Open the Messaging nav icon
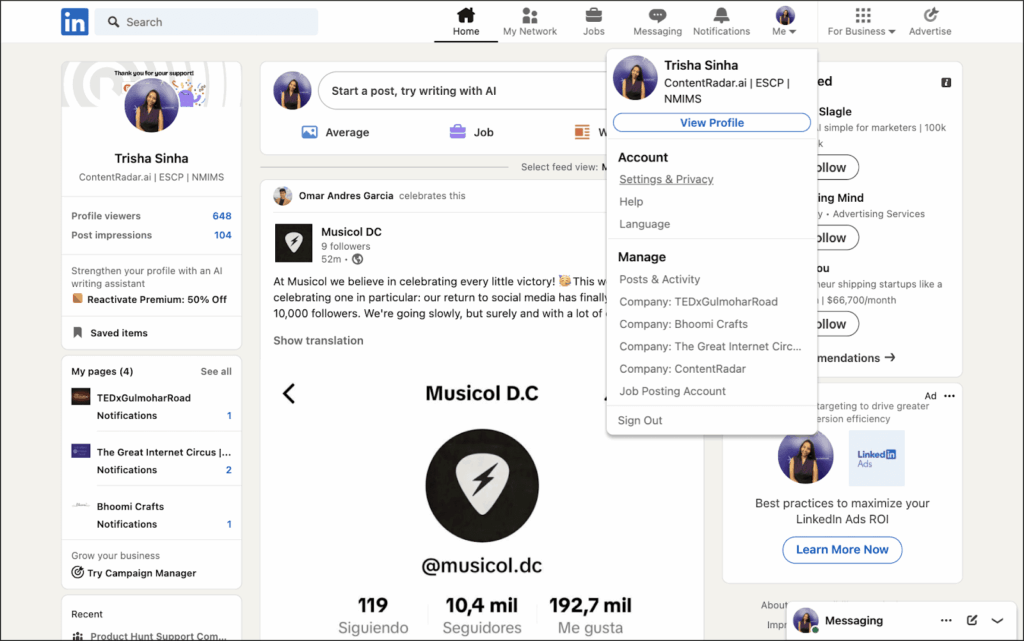 [657, 16]
